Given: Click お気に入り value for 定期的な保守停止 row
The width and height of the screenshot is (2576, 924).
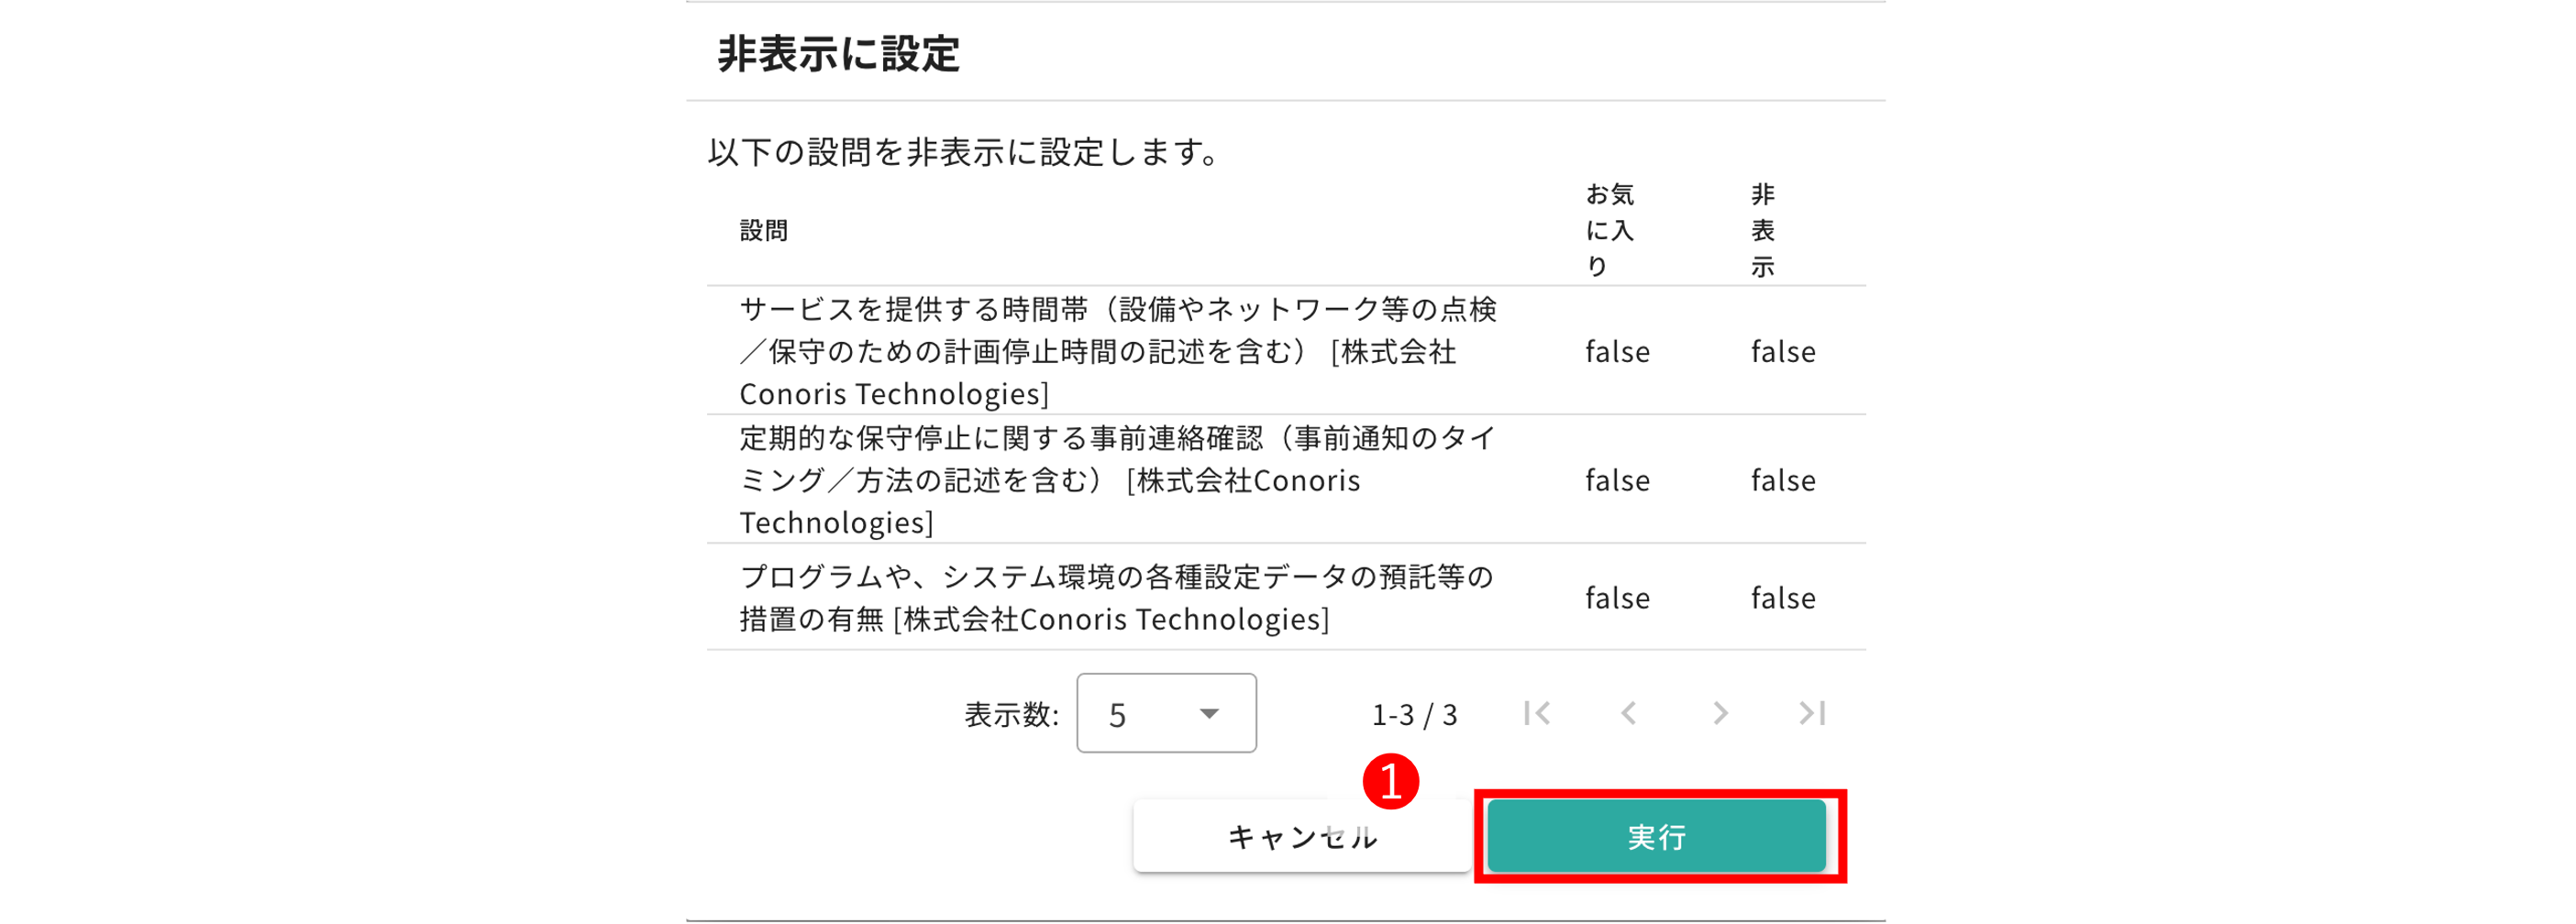Looking at the screenshot, I should pyautogui.click(x=1617, y=481).
